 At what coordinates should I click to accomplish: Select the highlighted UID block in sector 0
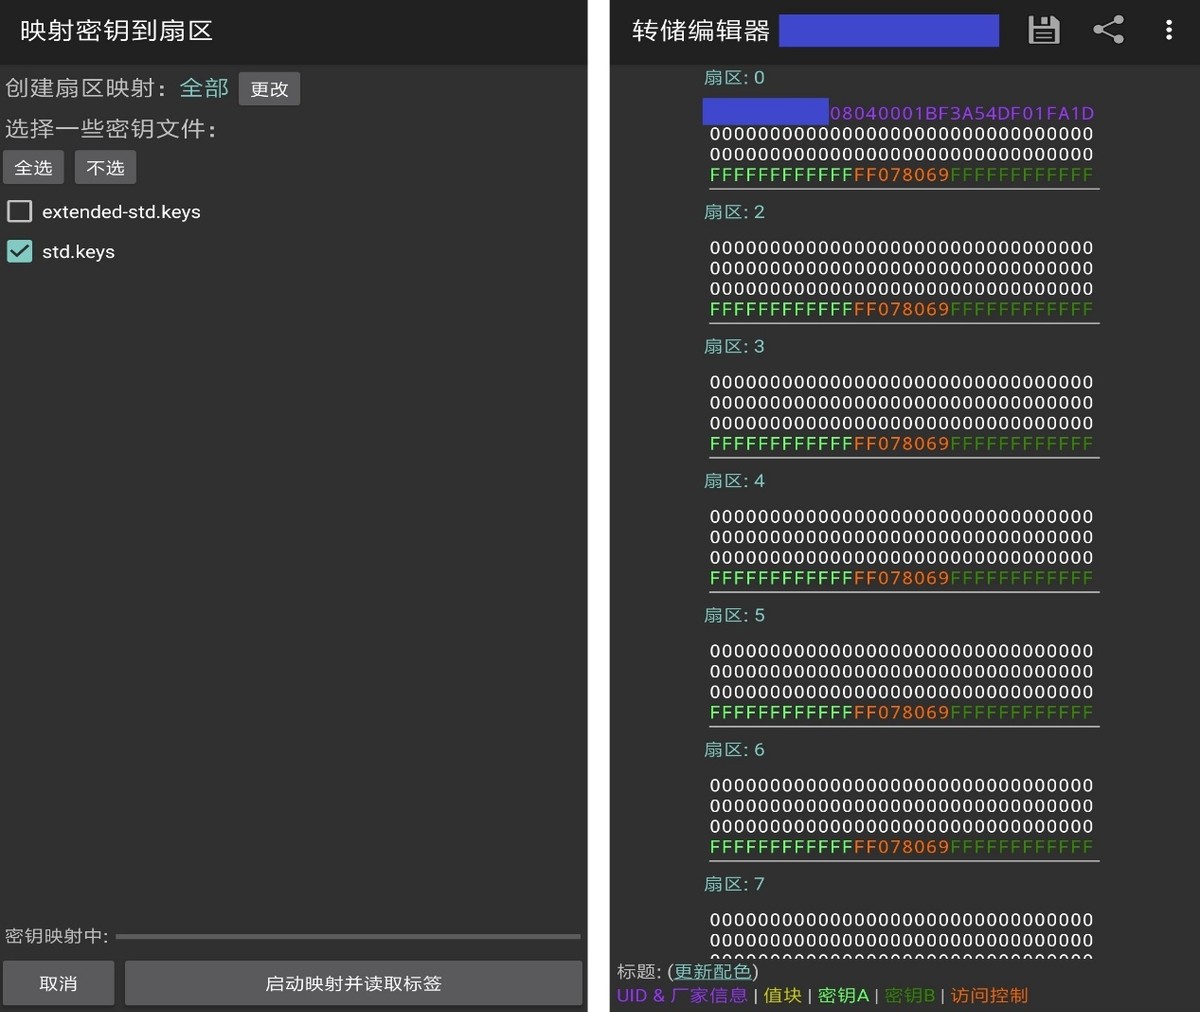tap(765, 112)
